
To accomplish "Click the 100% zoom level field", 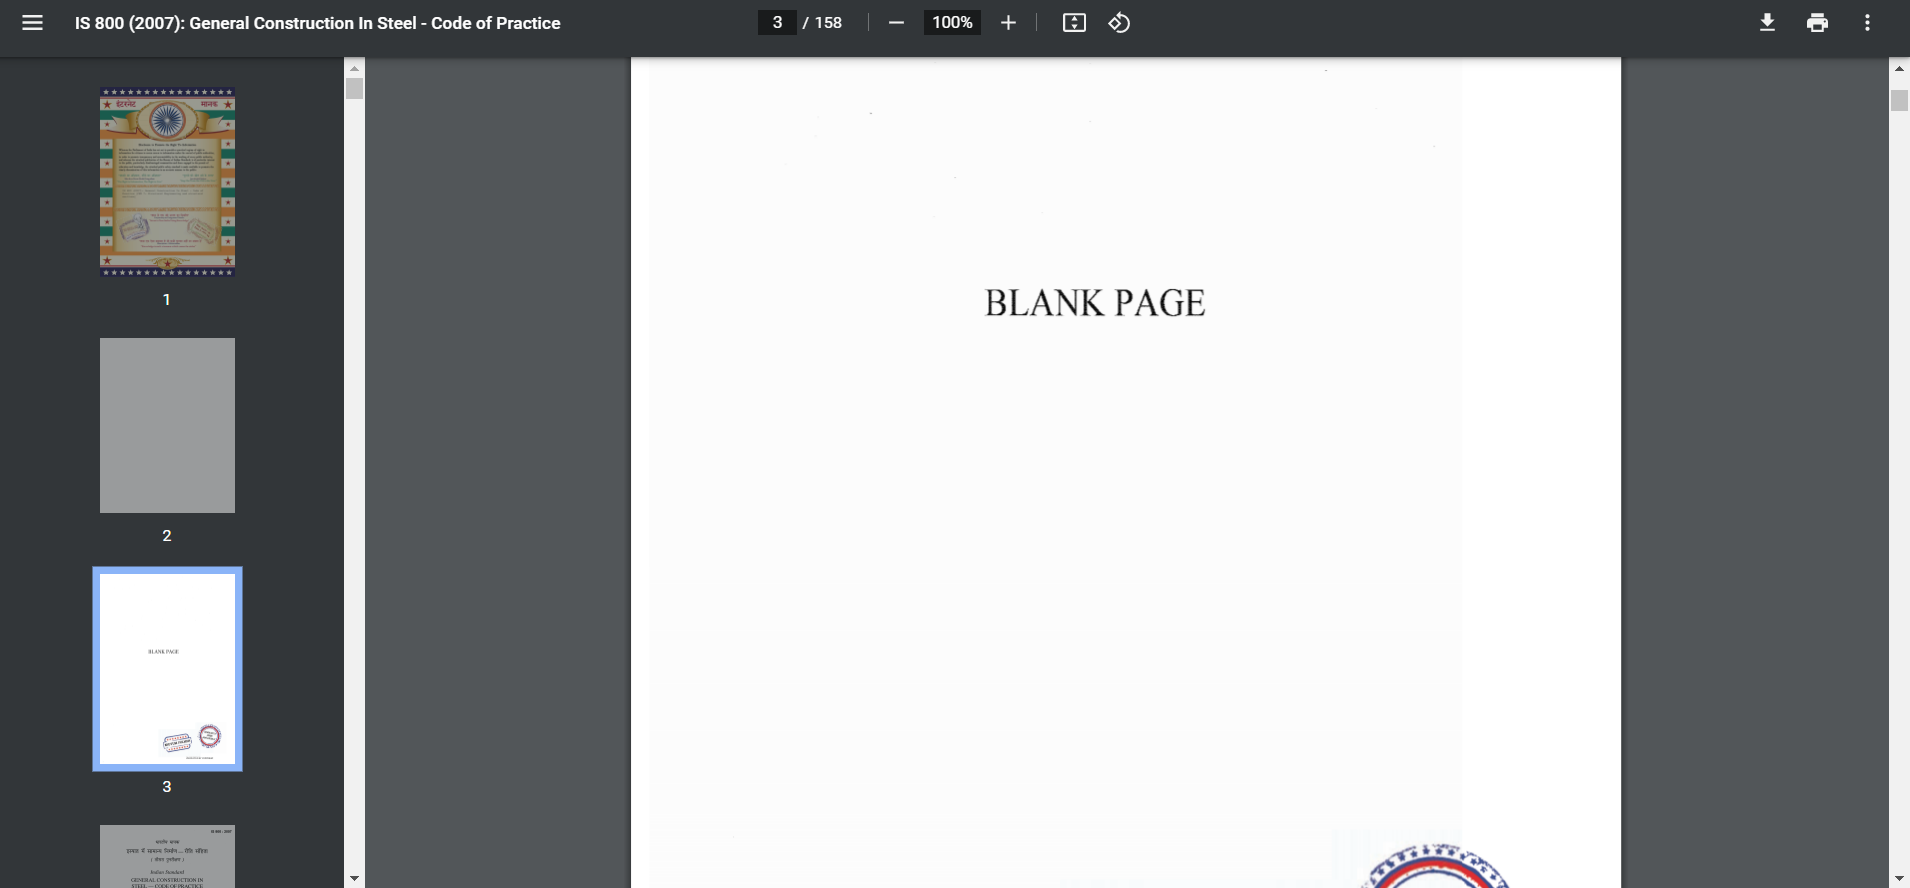I will point(952,23).
